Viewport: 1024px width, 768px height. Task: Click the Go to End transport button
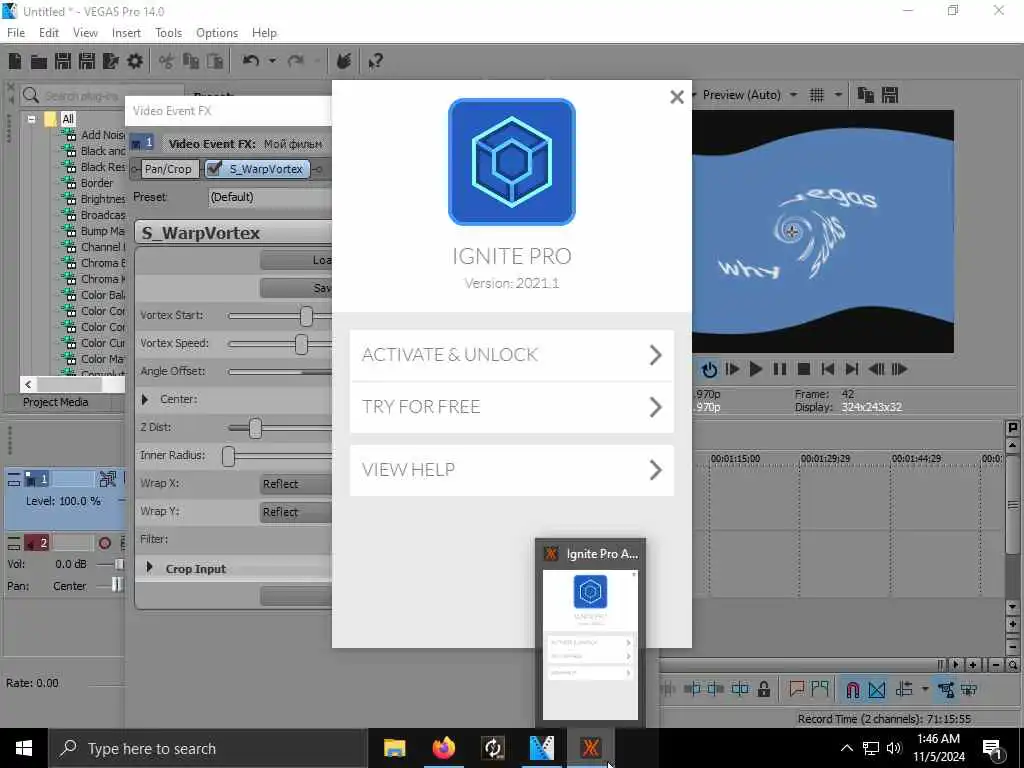(x=852, y=370)
